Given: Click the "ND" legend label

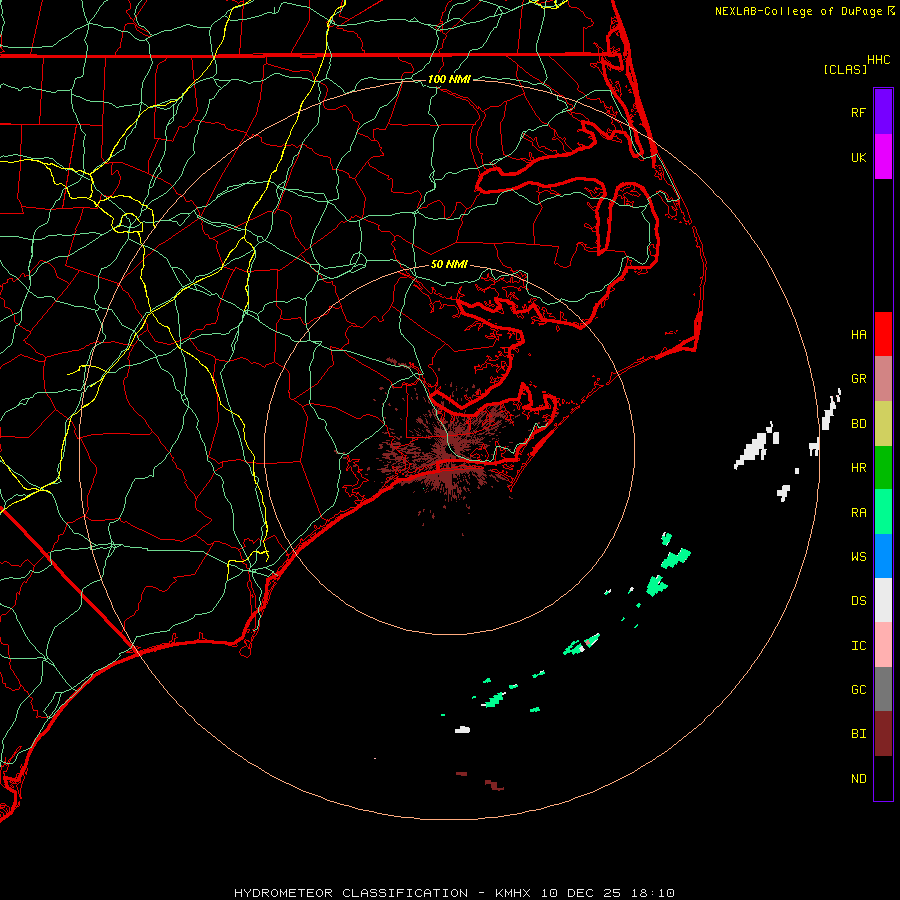Looking at the screenshot, I should [858, 778].
